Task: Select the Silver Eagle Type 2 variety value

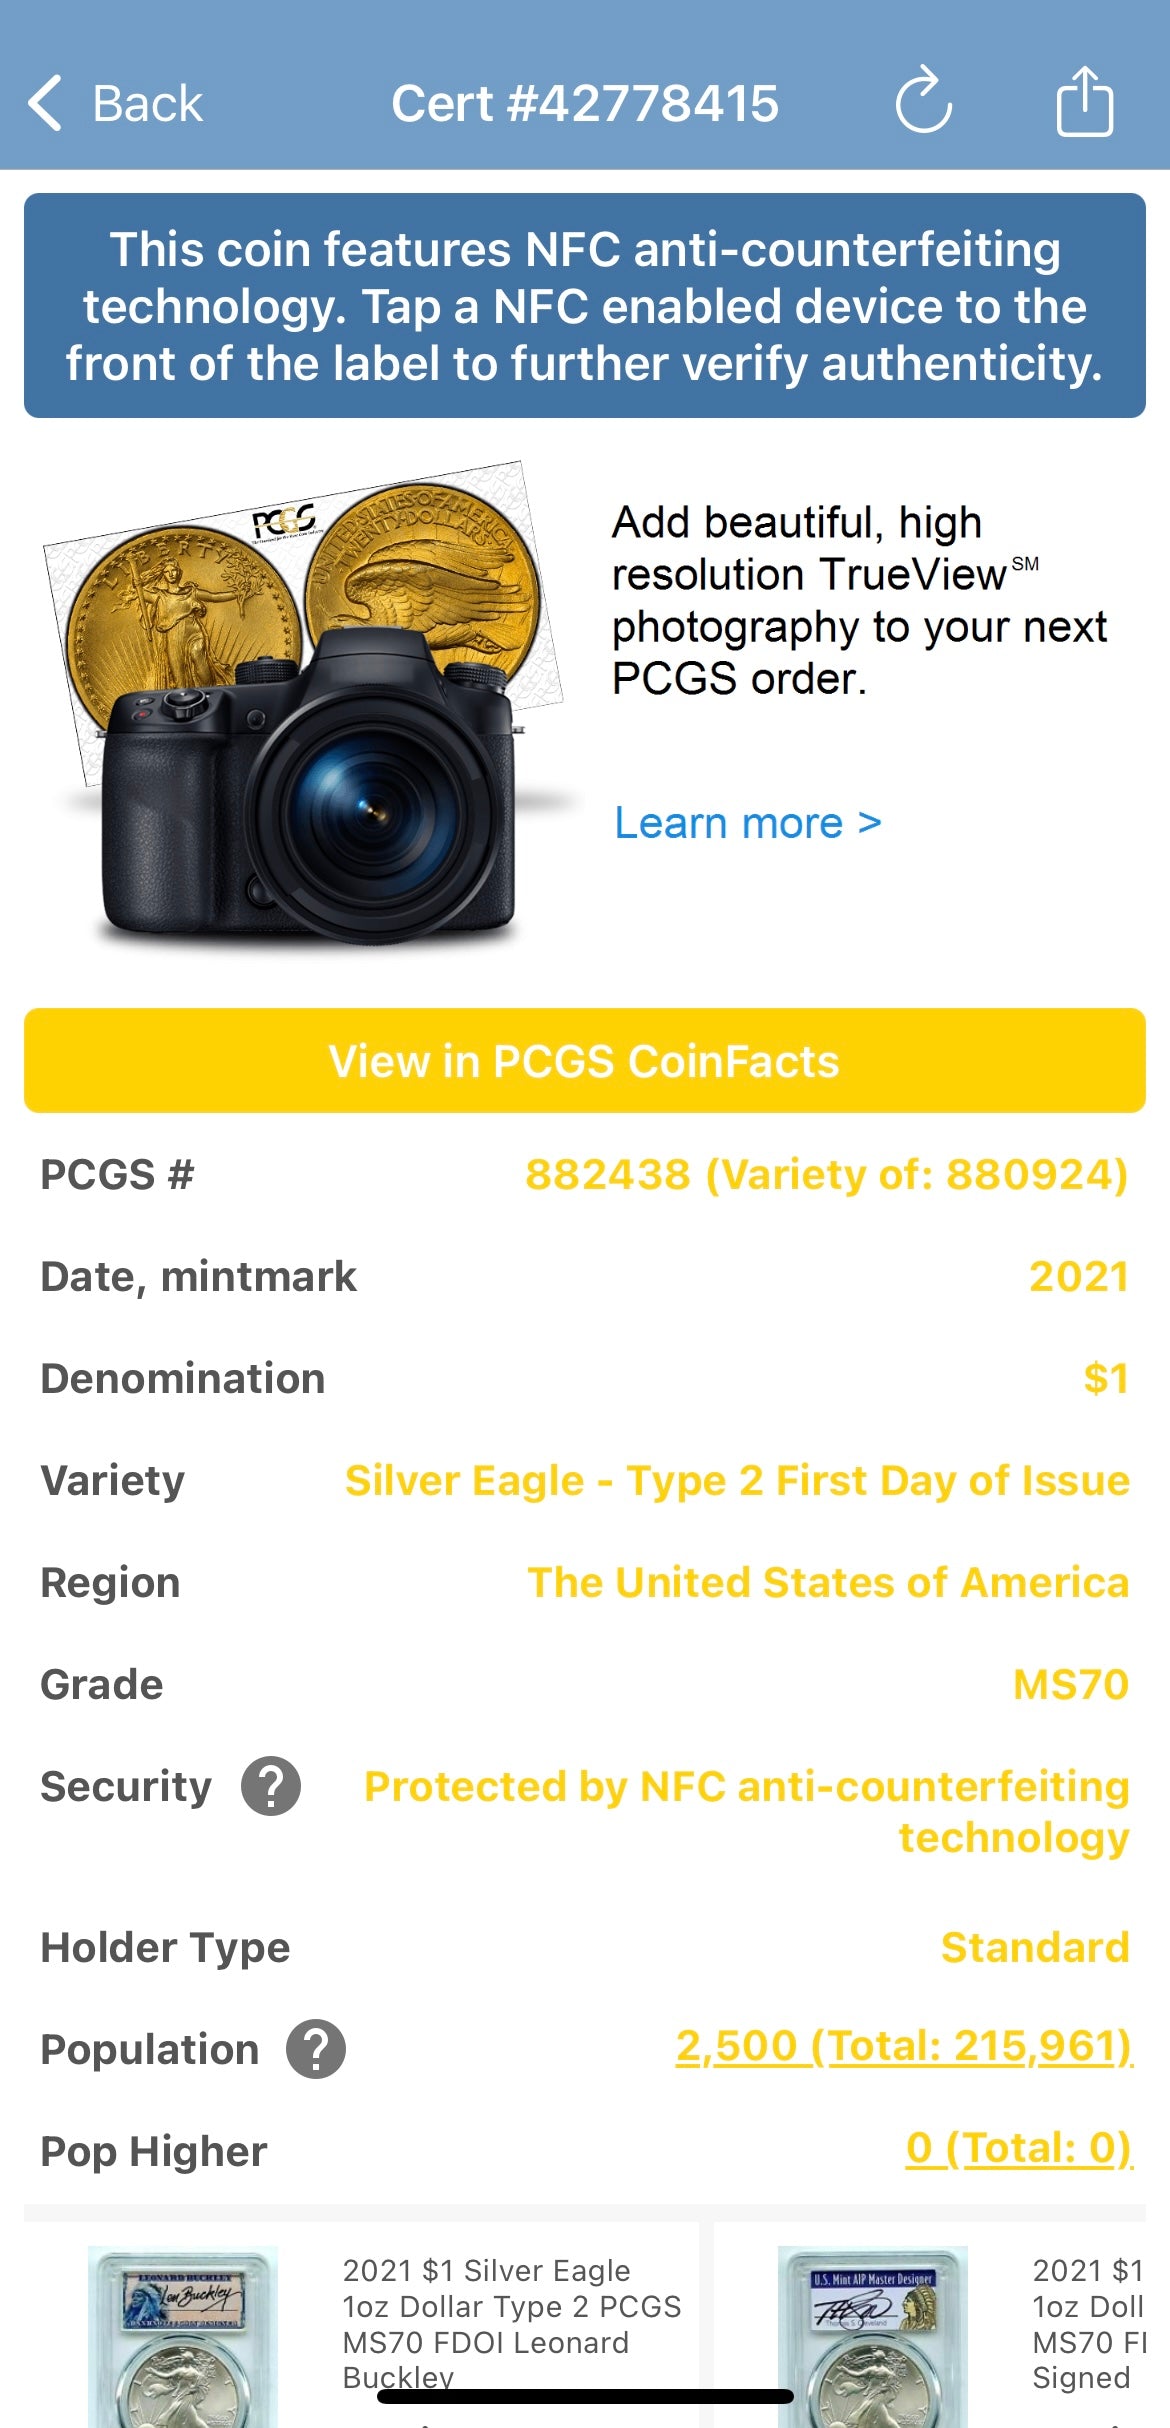Action: pyautogui.click(x=737, y=1480)
